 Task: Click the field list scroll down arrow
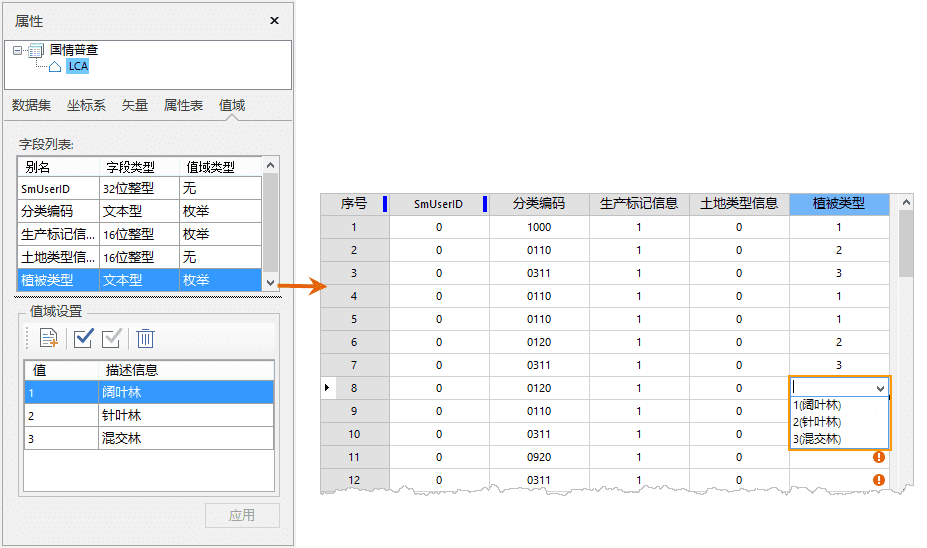[x=270, y=283]
